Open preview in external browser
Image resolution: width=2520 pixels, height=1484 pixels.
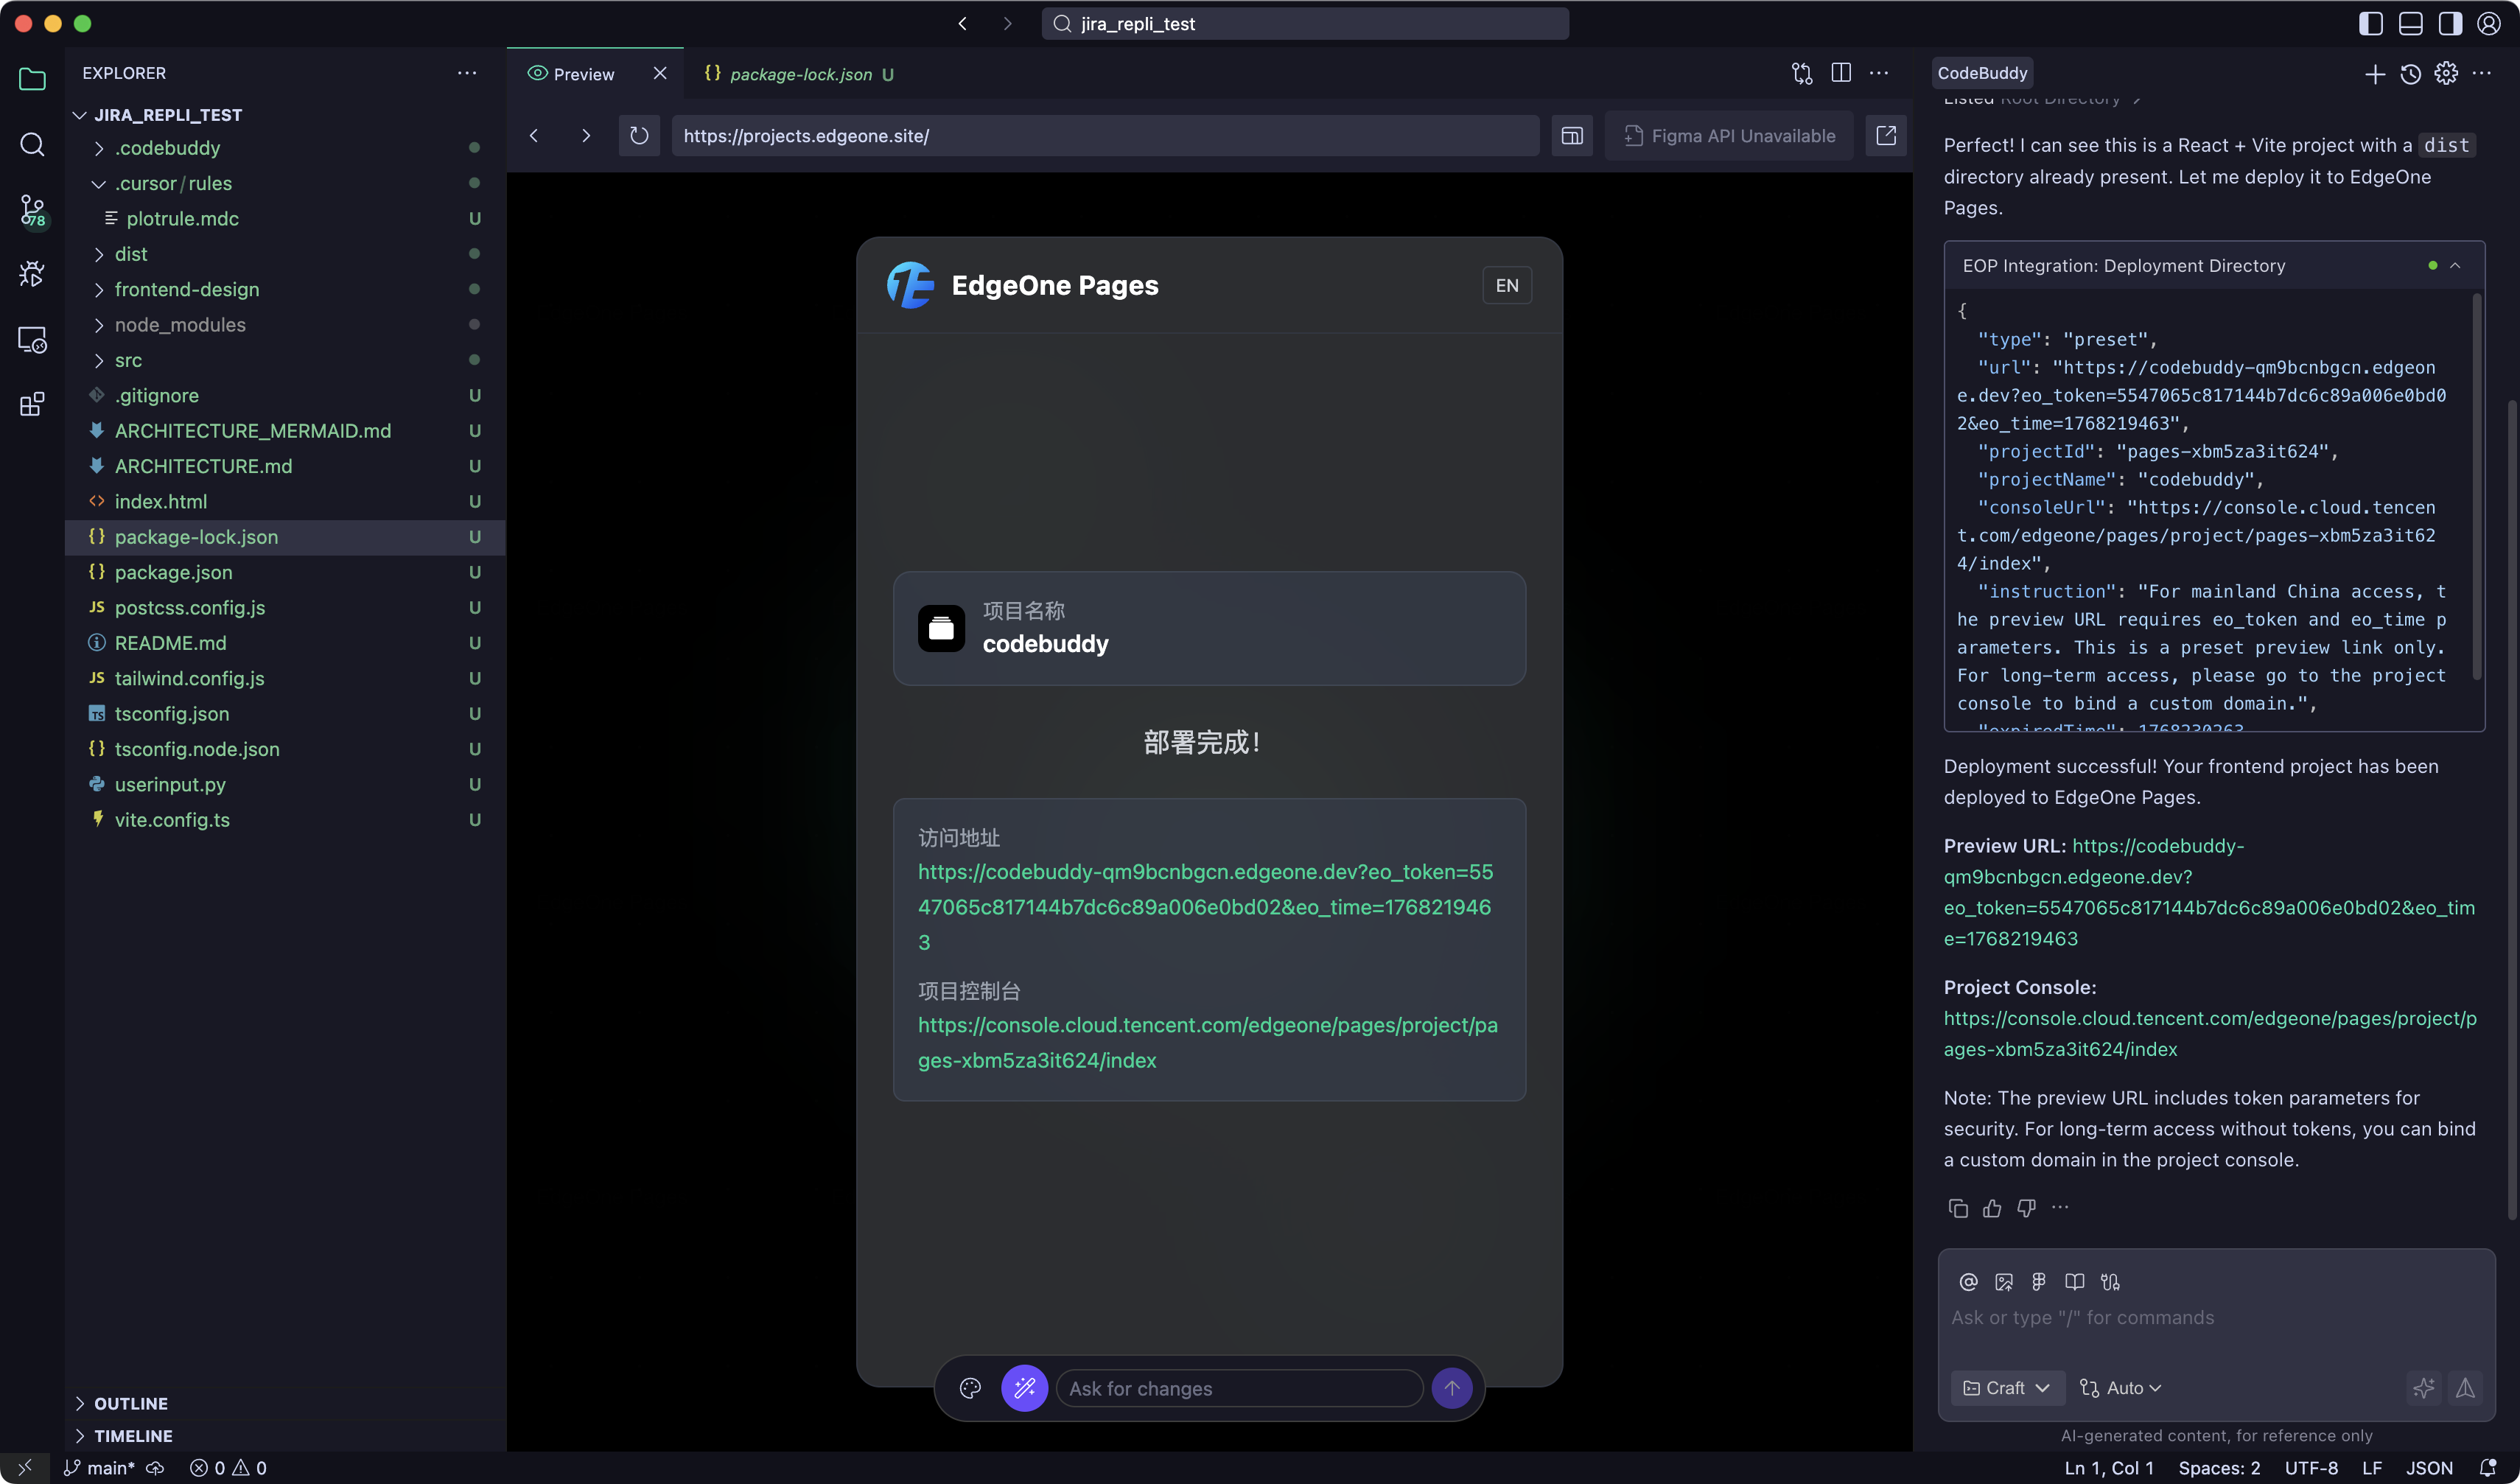[x=1886, y=135]
